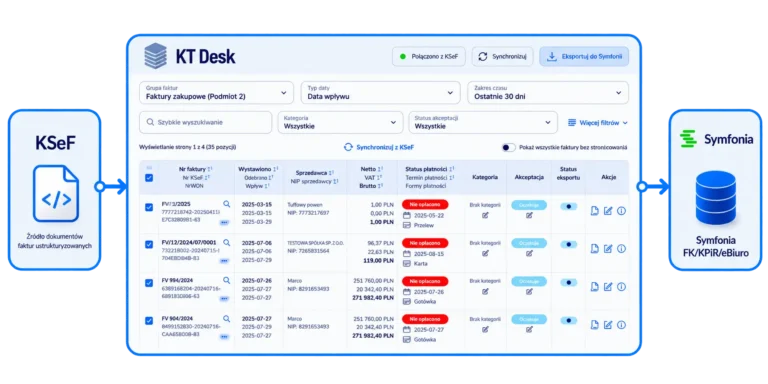Open the PDF document icon for FV 904/2024
This screenshot has height=384, width=768.
[x=595, y=325]
